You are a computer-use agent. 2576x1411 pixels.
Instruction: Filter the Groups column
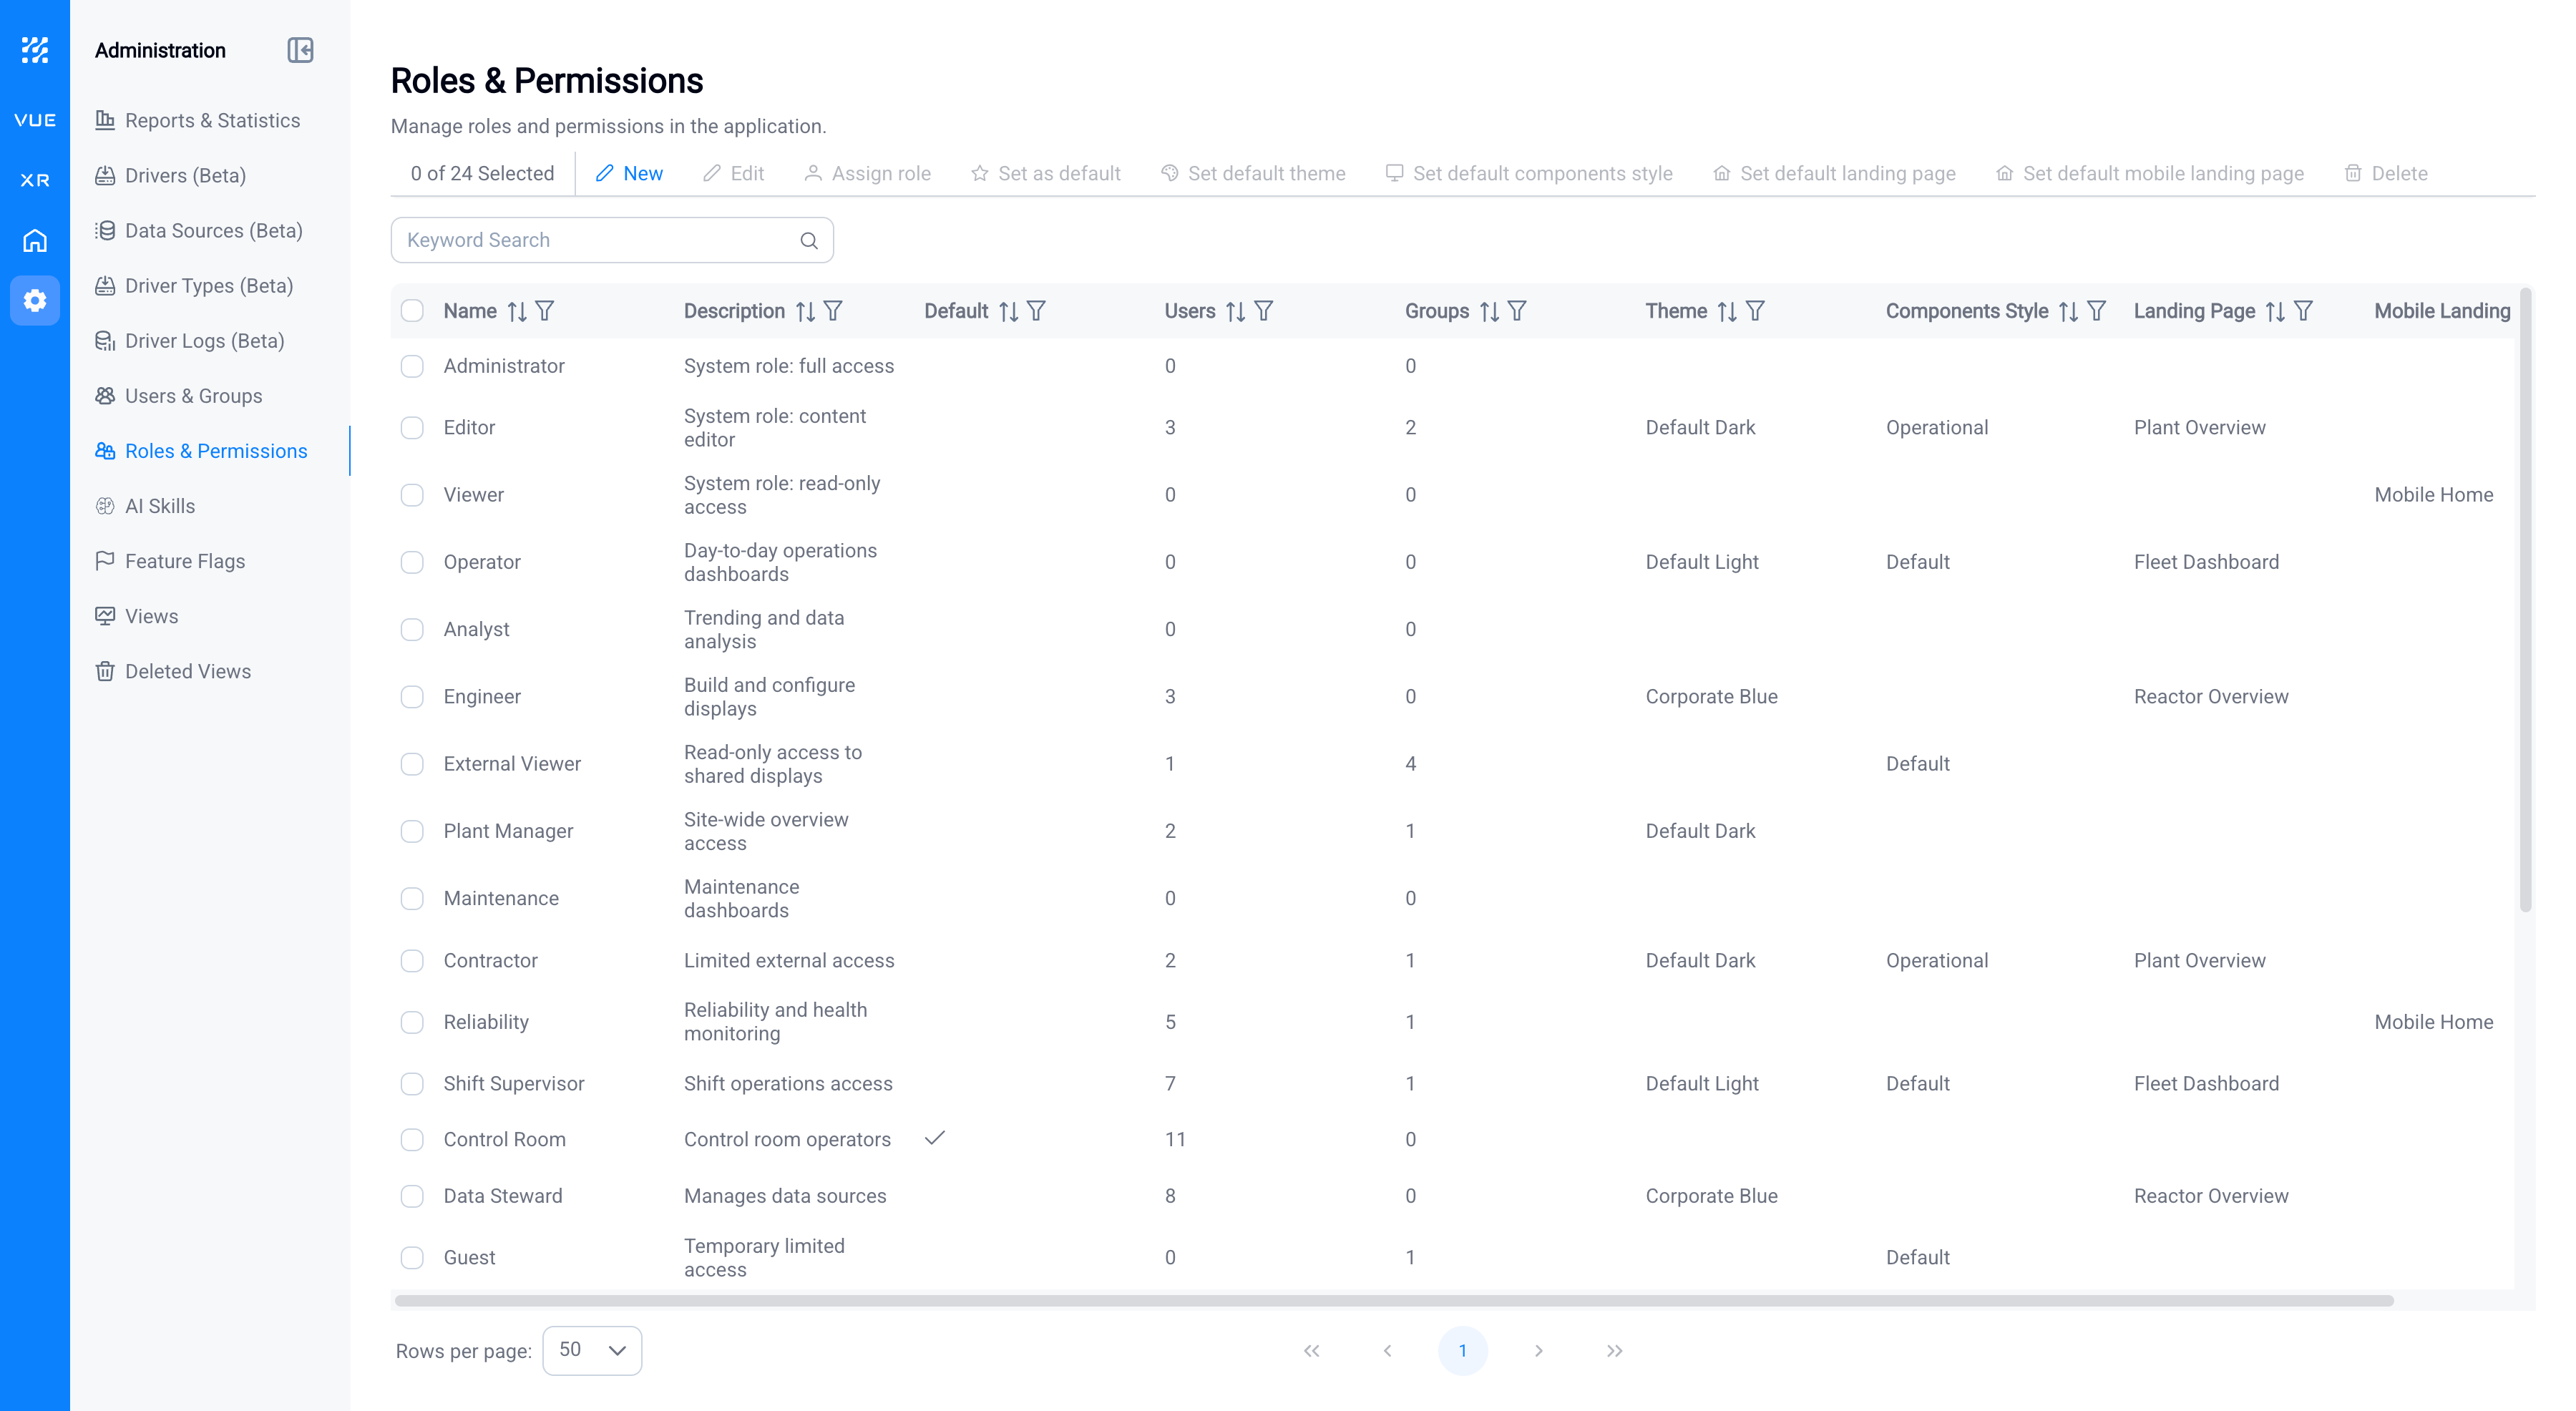pos(1517,311)
